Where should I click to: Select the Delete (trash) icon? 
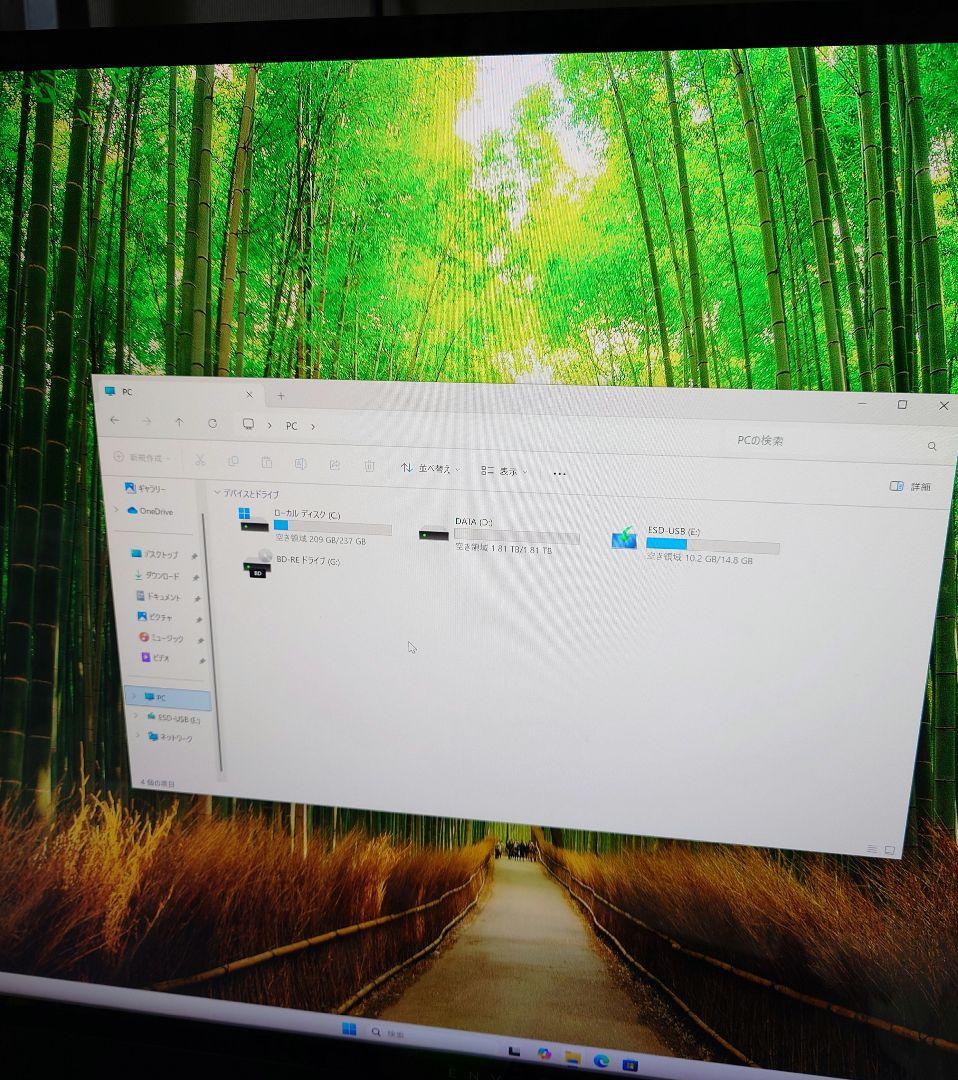coord(369,464)
